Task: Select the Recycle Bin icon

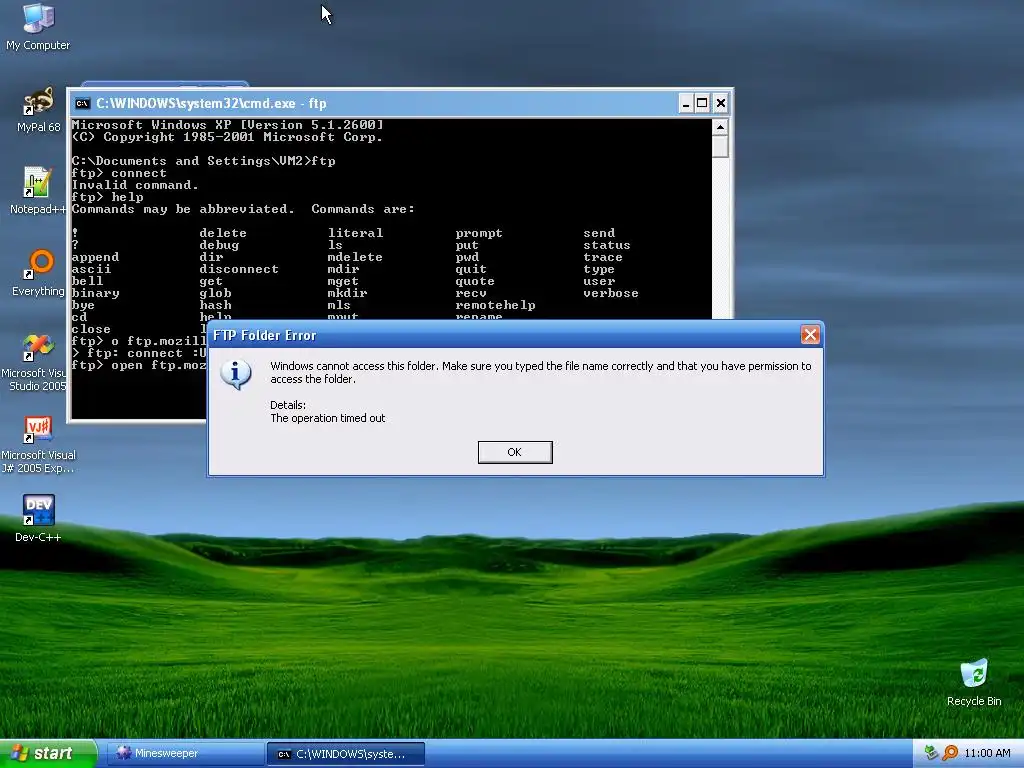Action: pos(974,682)
